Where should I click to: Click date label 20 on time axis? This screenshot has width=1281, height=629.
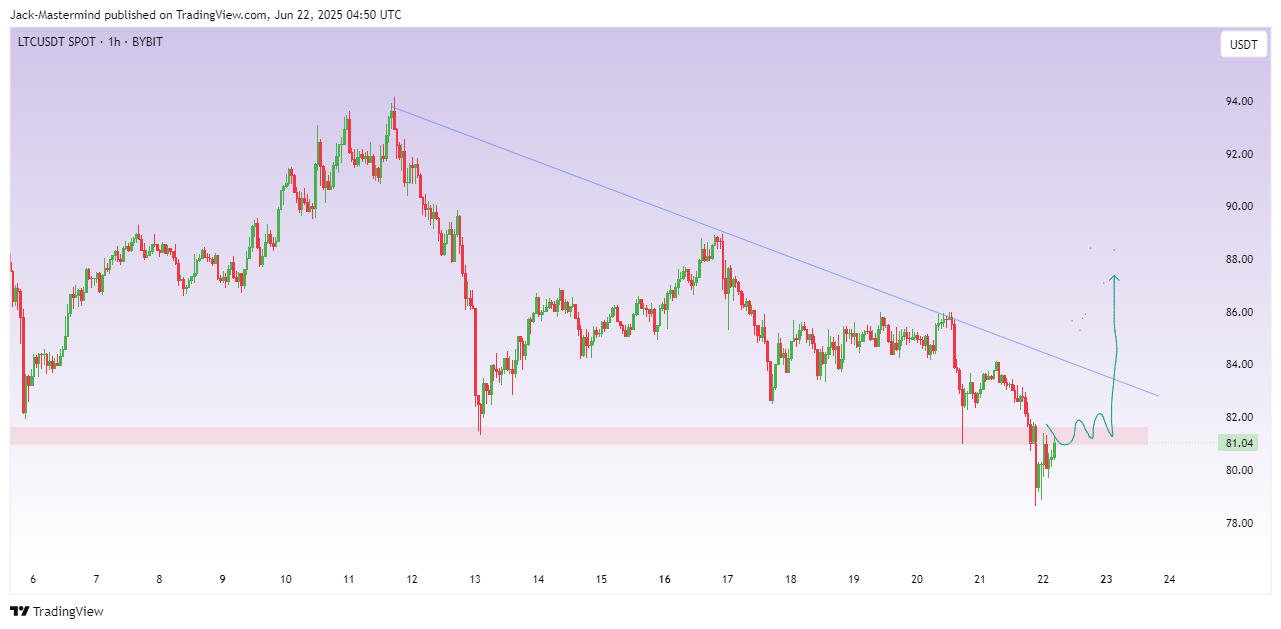pyautogui.click(x=917, y=579)
